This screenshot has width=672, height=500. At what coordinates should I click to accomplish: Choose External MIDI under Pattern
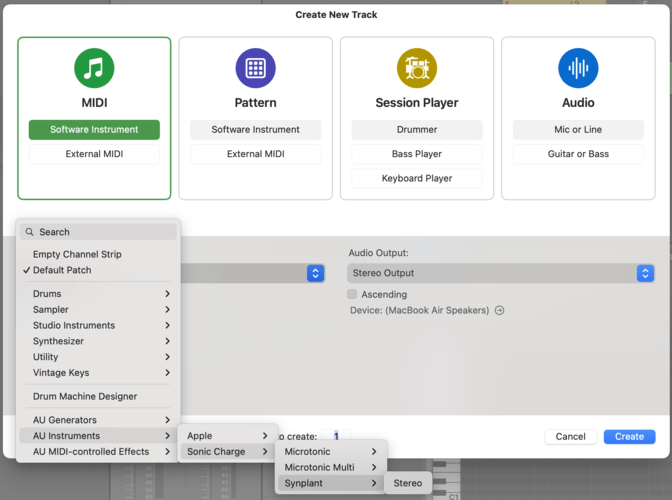[255, 154]
